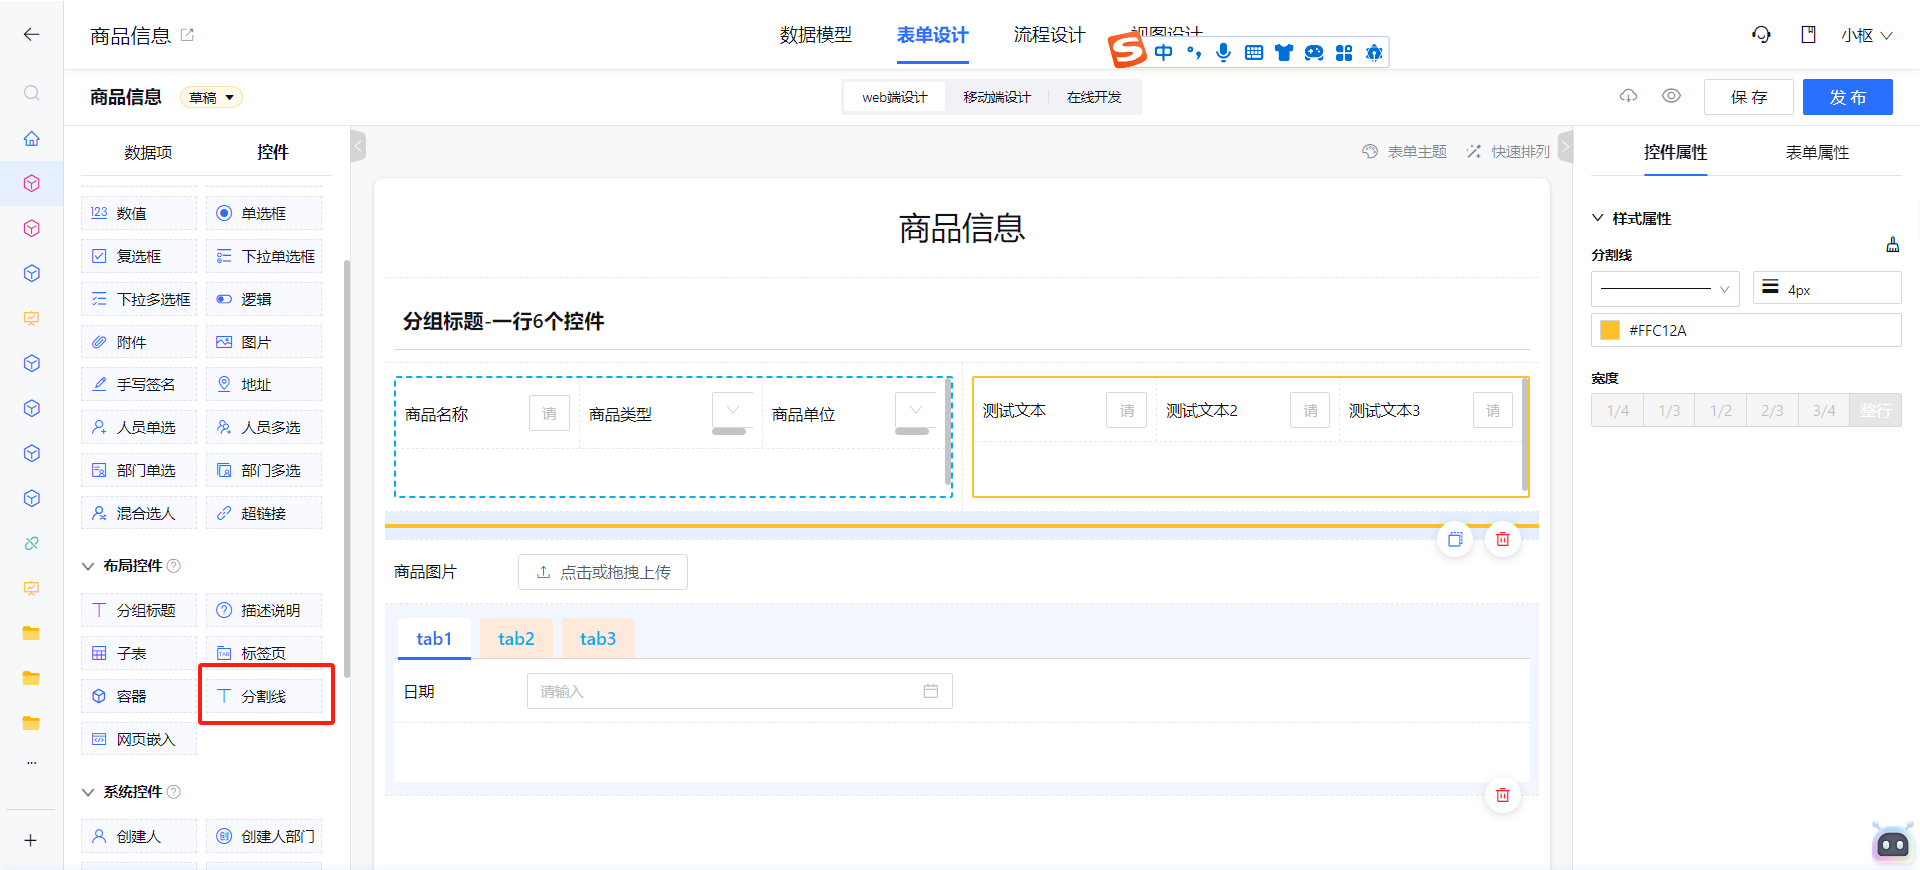Switch to 在线开发 tab
1920x870 pixels.
1094,97
